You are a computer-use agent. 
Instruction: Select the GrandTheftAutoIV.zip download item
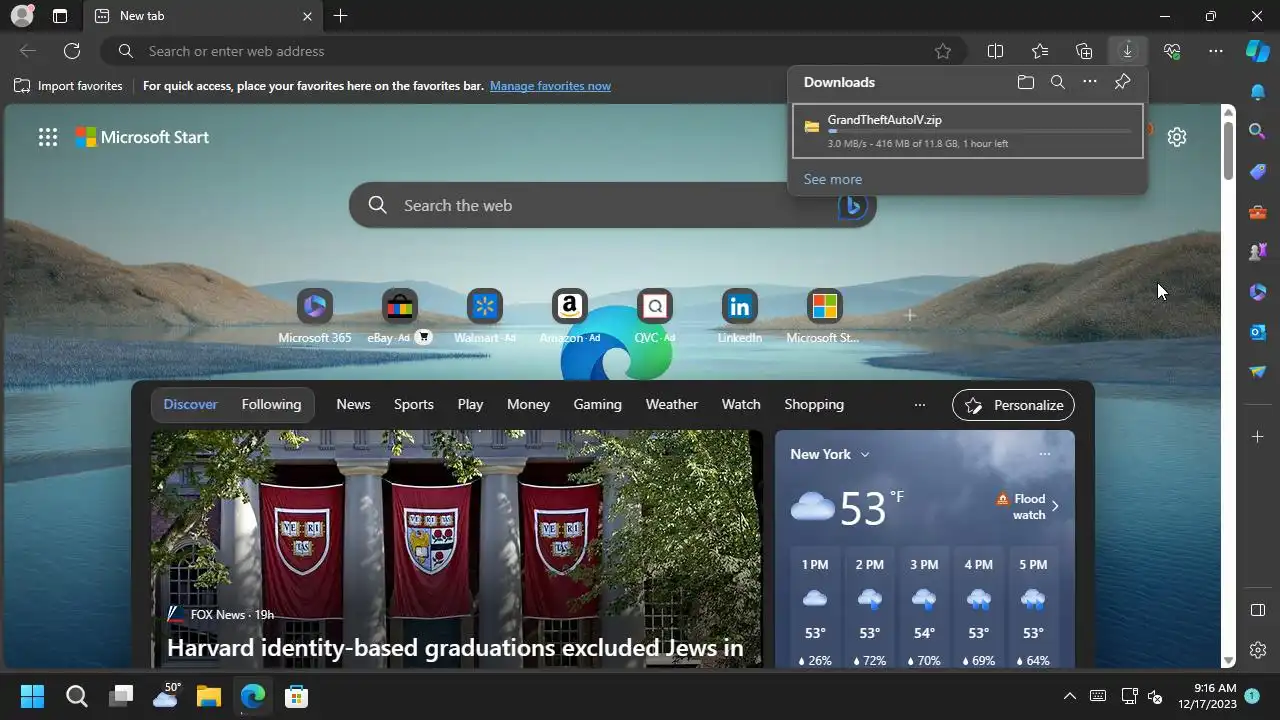[968, 131]
